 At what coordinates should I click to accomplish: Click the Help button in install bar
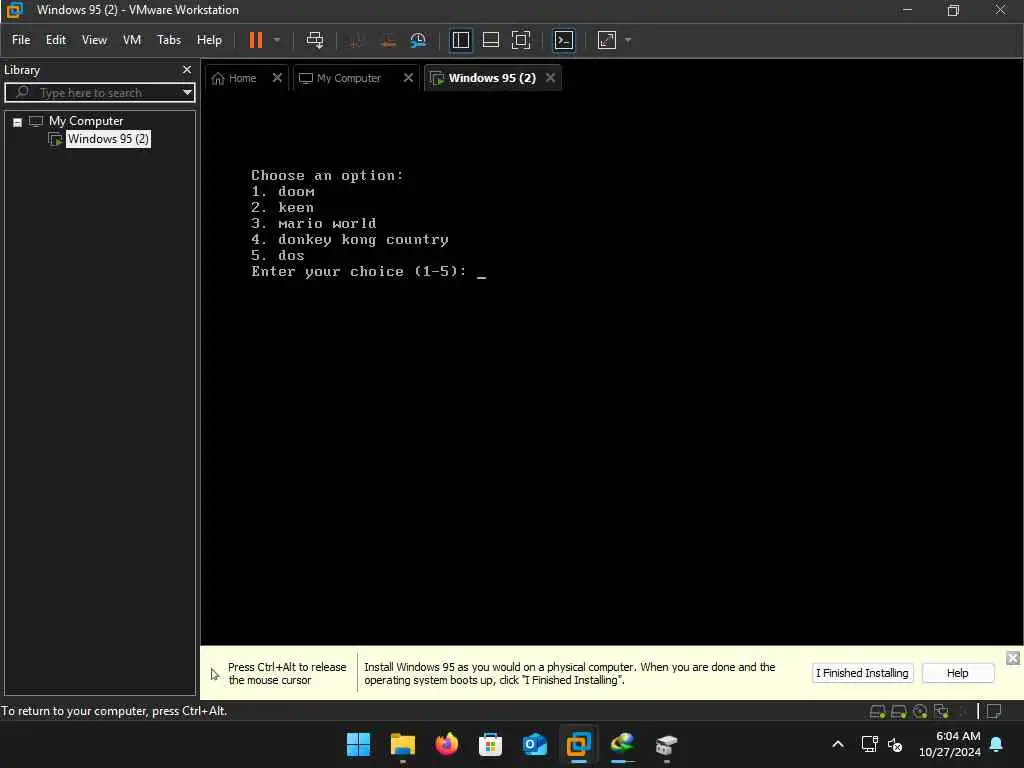click(x=957, y=673)
